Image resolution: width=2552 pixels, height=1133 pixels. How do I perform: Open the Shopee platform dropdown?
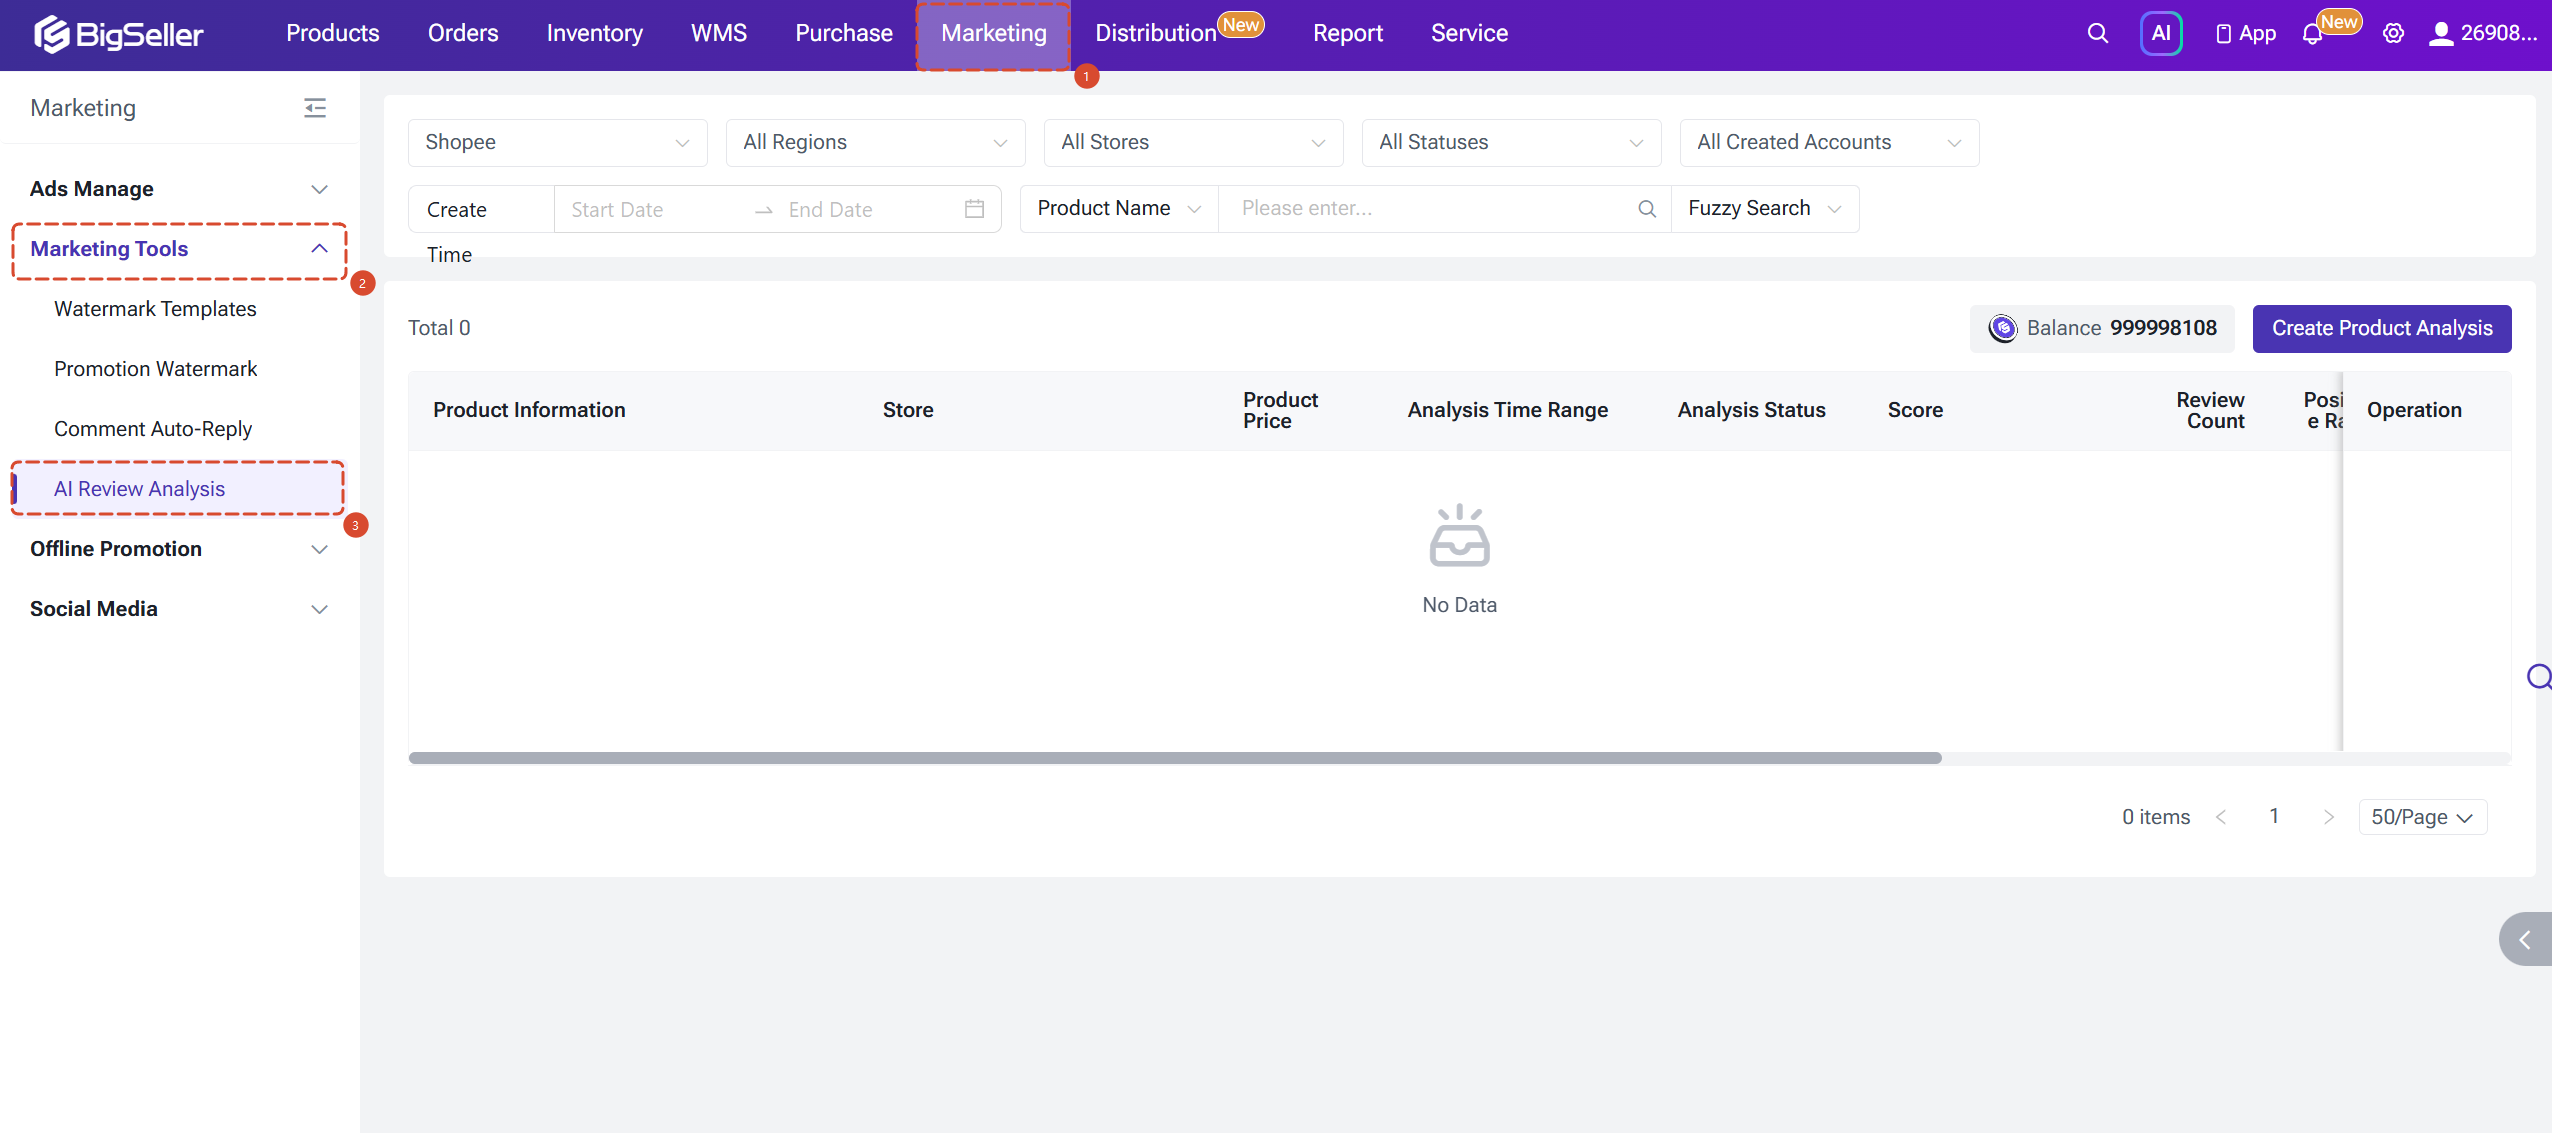[x=558, y=142]
